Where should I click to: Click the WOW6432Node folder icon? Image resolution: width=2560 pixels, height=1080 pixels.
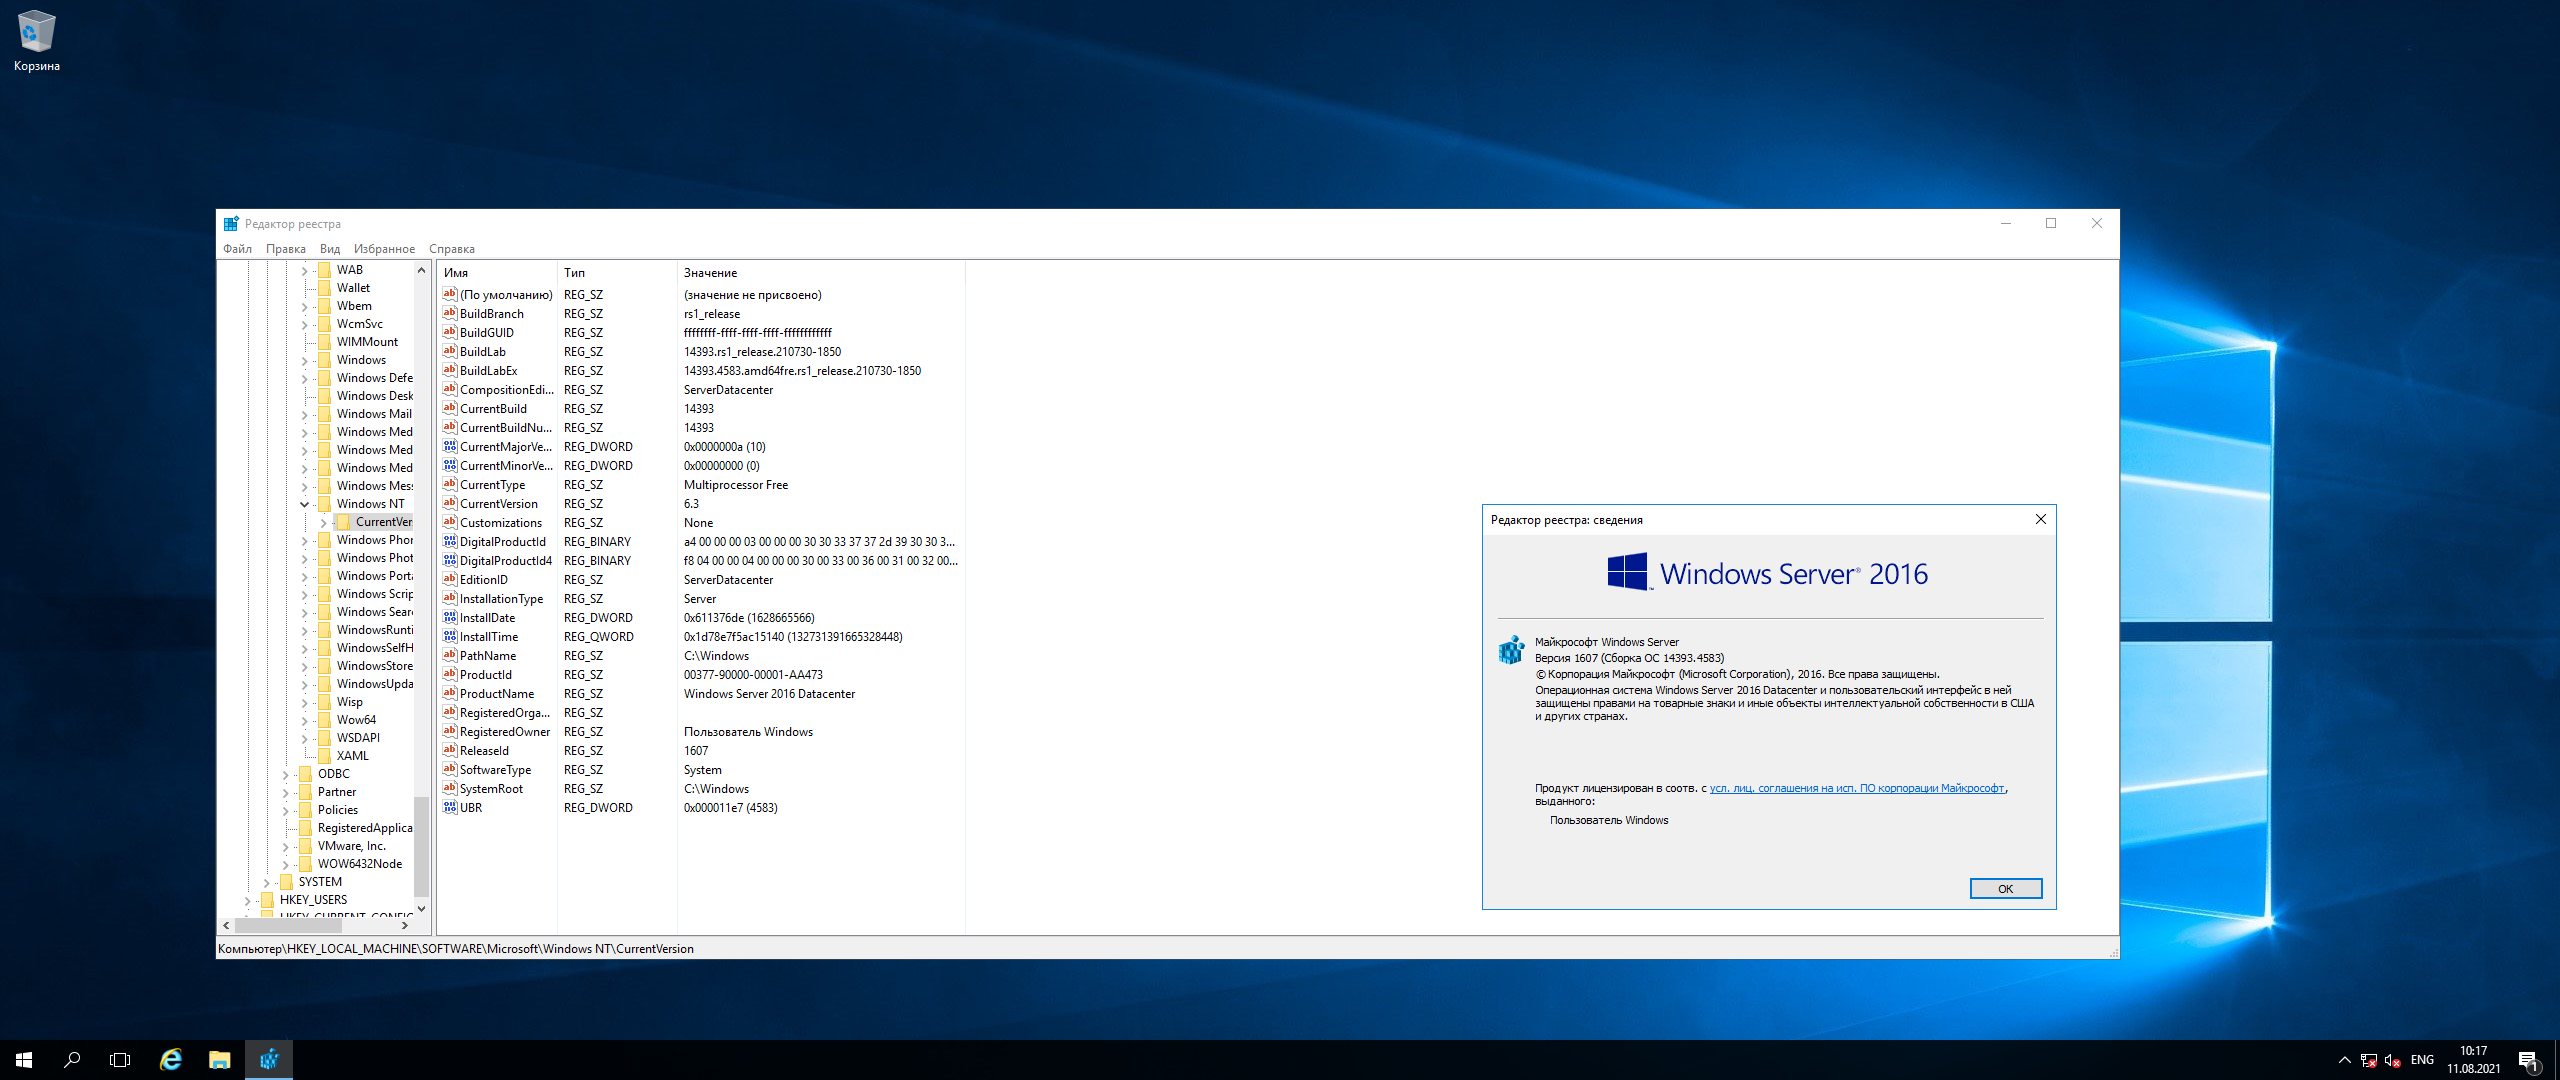coord(305,864)
